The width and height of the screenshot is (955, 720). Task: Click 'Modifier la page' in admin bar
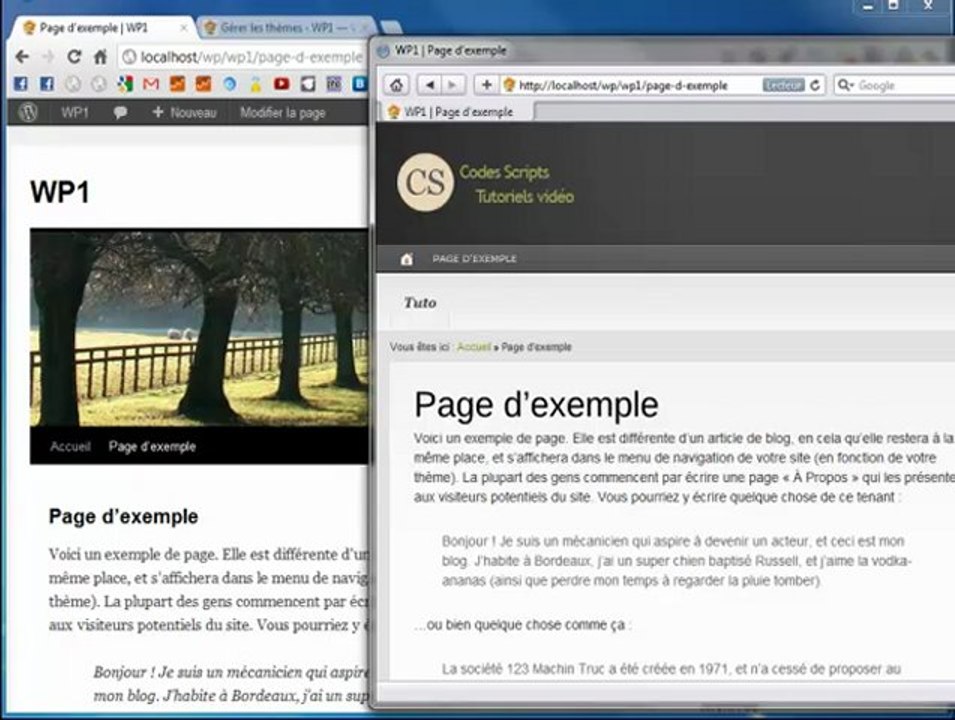coord(283,113)
